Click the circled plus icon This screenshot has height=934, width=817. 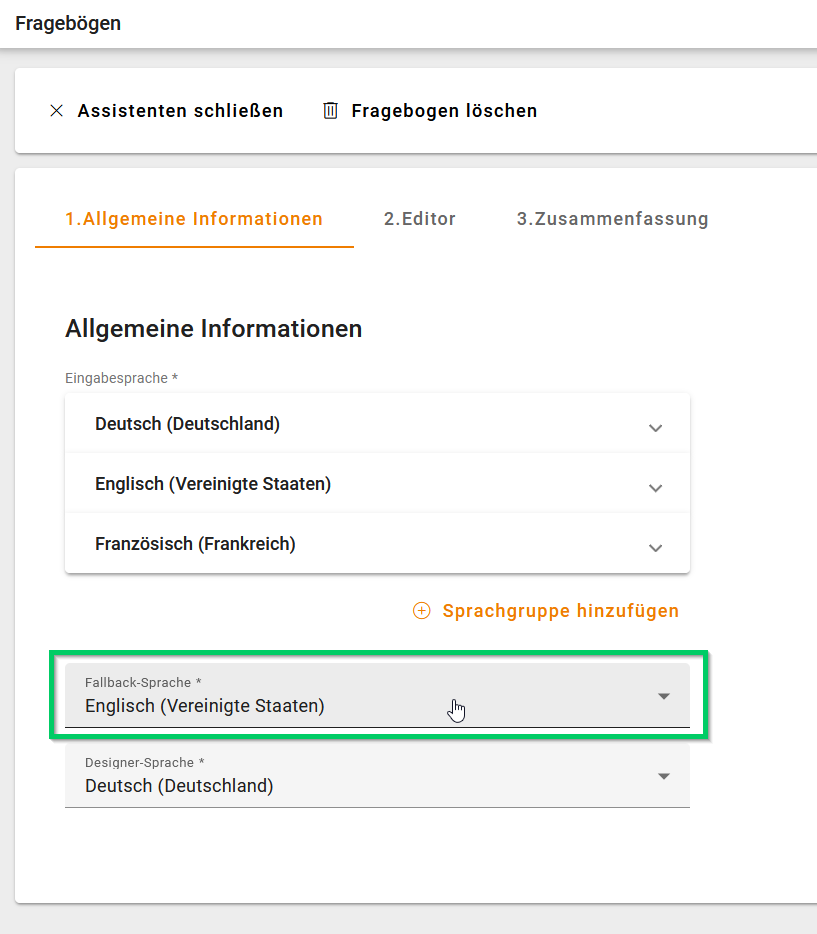422,611
